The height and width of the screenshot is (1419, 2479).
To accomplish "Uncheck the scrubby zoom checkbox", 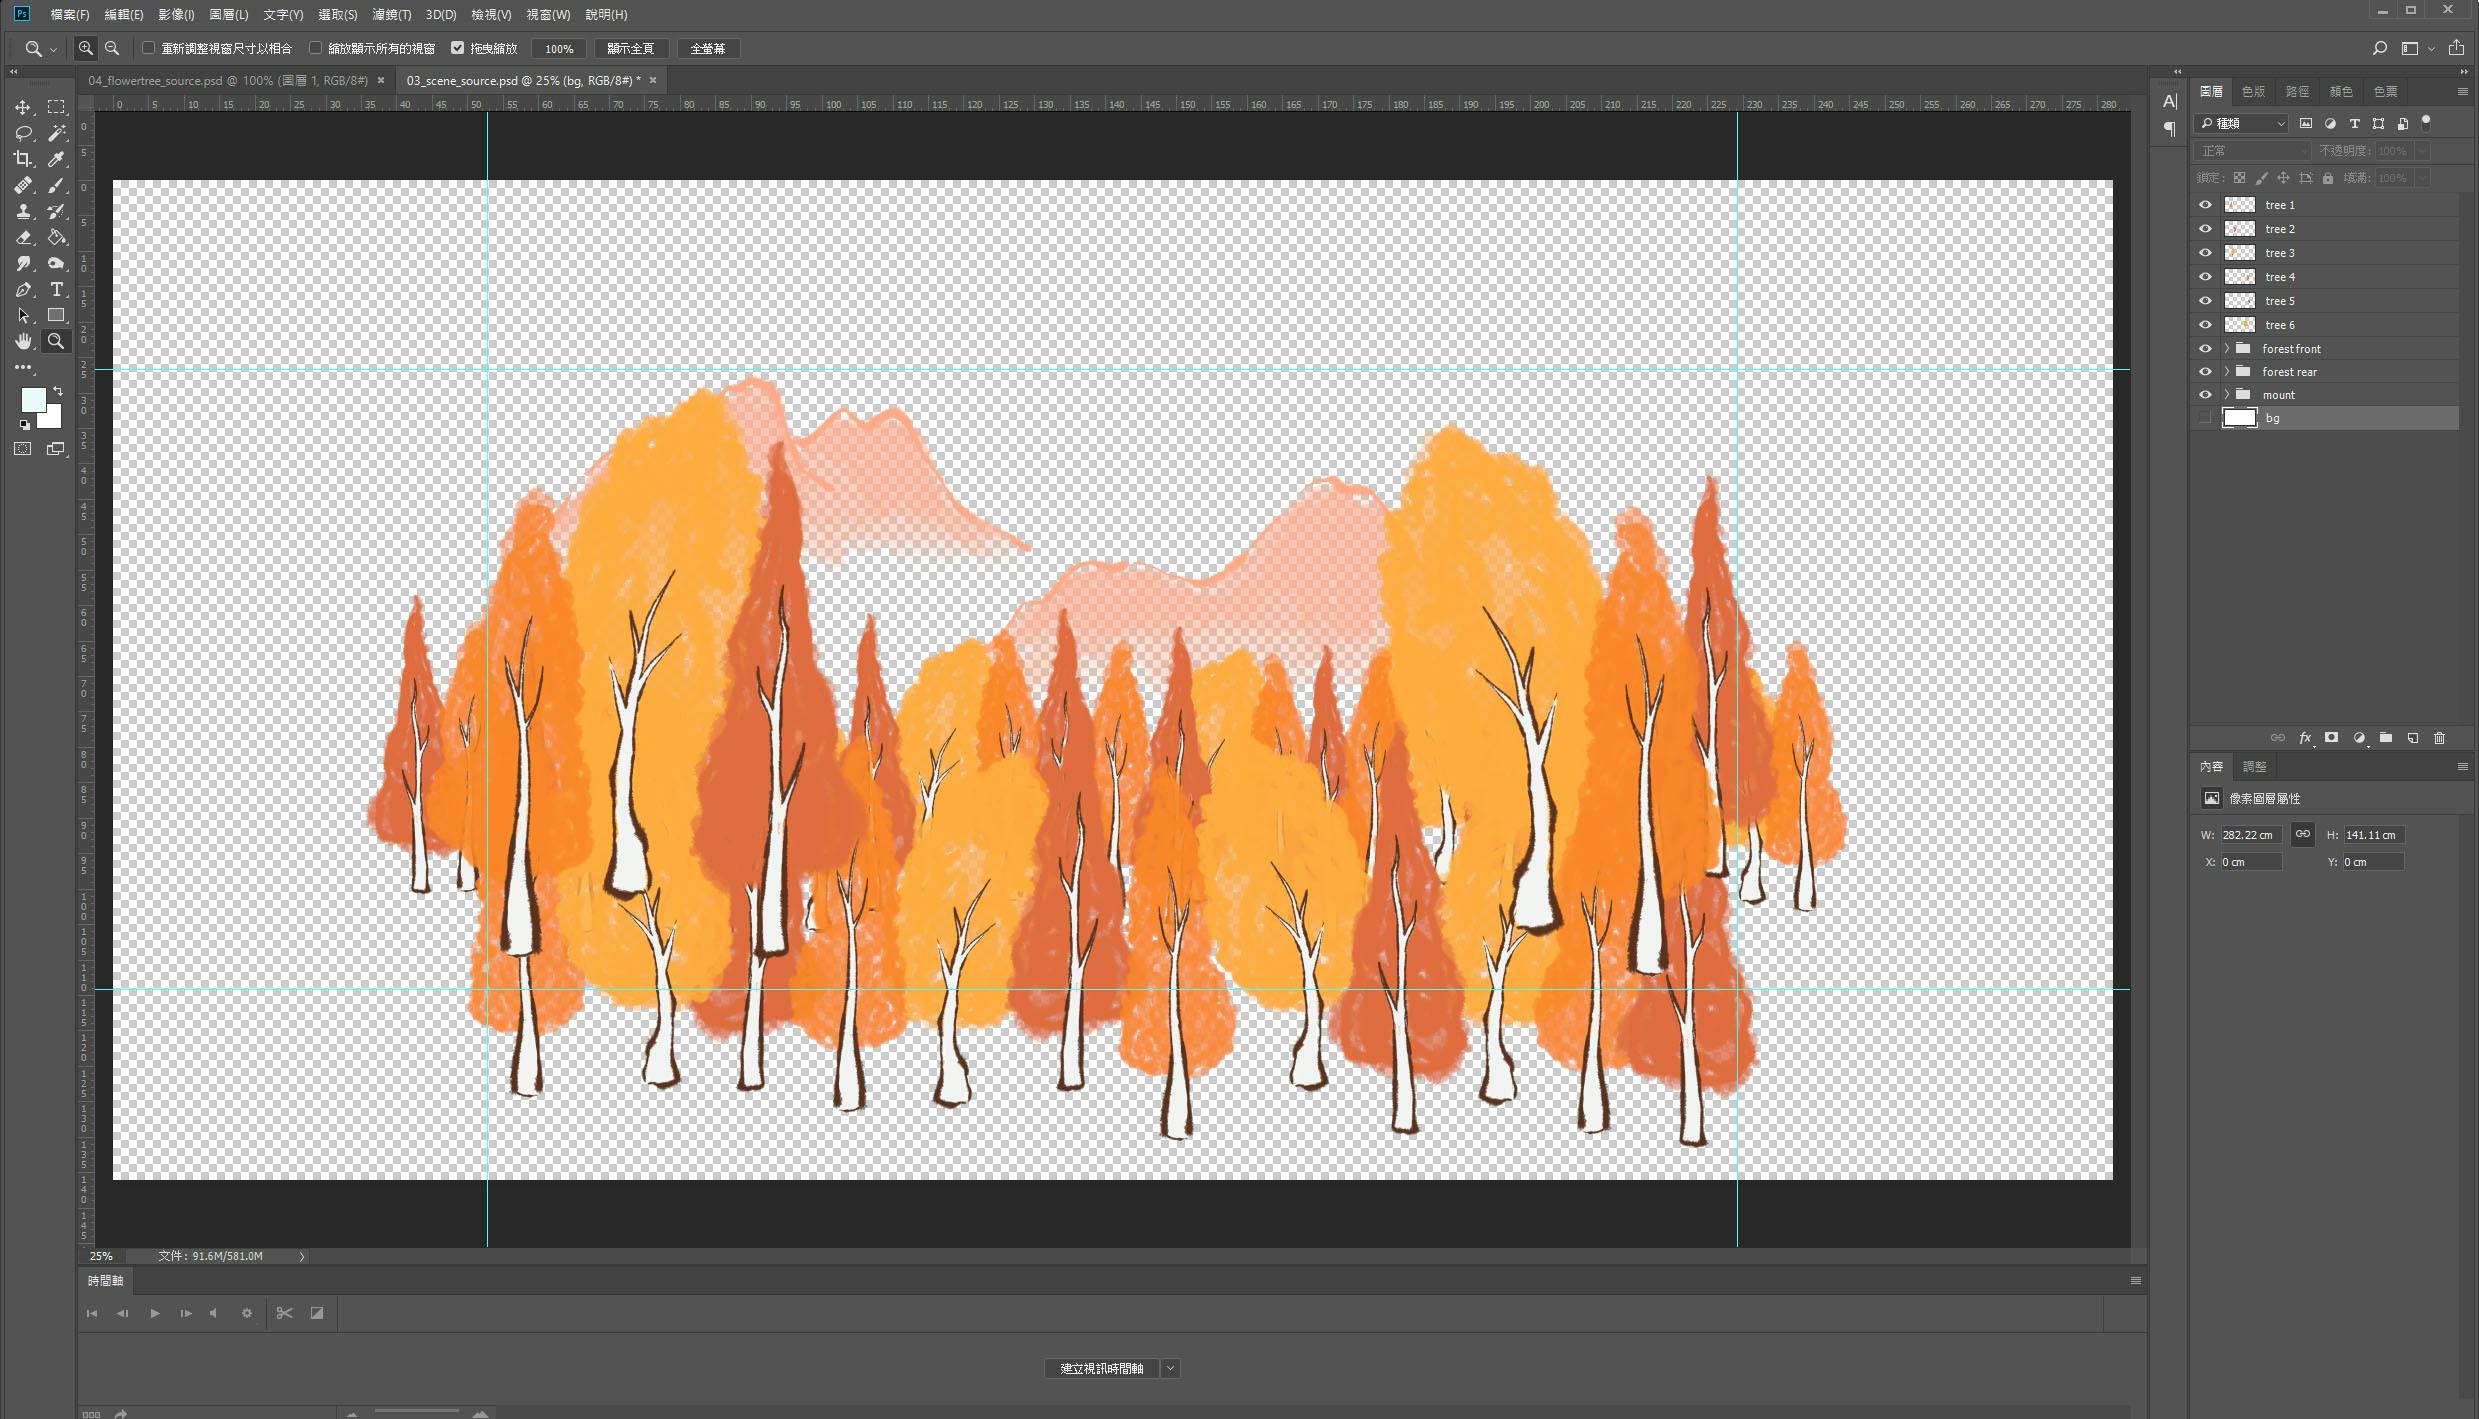I will (458, 48).
